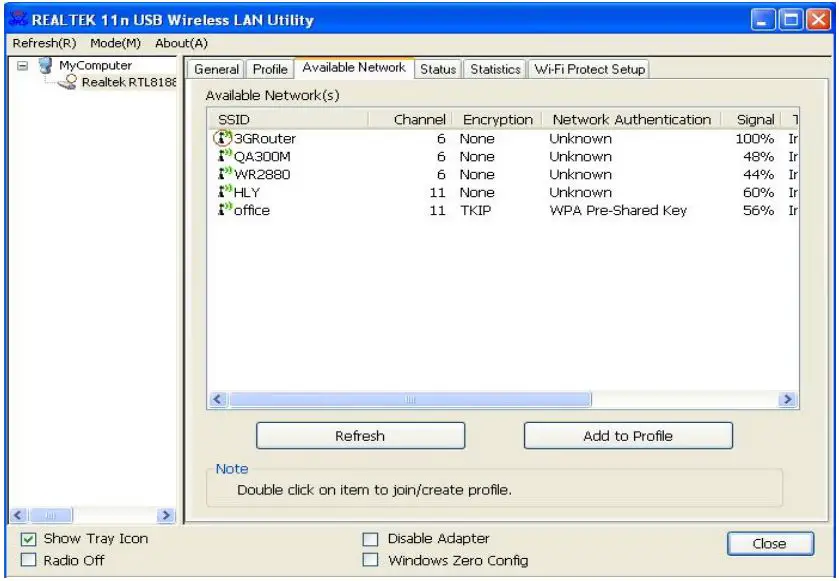The height and width of the screenshot is (581, 839).
Task: Click the 3GRouter network signal icon
Action: pos(223,139)
